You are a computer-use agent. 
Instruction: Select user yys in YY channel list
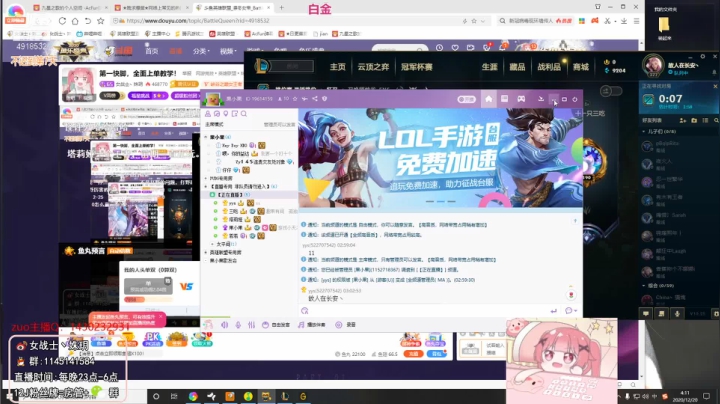pos(232,203)
